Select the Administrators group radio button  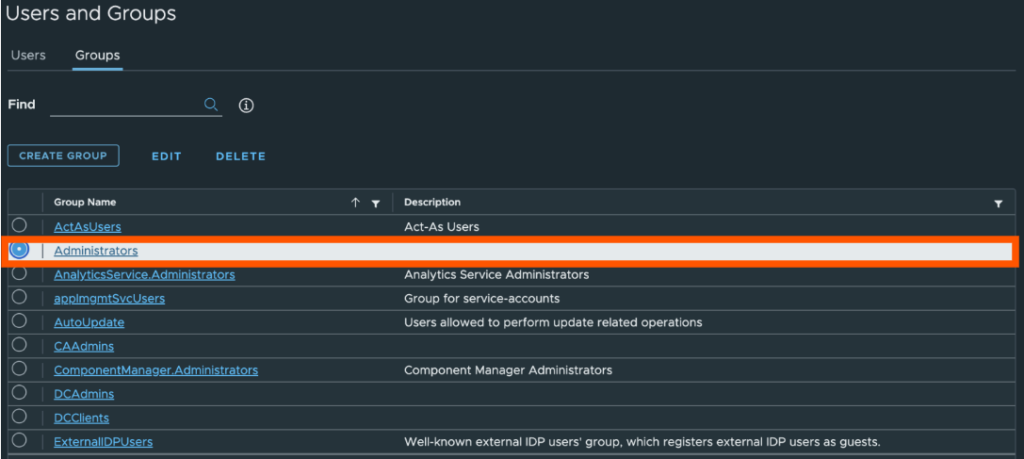point(19,250)
